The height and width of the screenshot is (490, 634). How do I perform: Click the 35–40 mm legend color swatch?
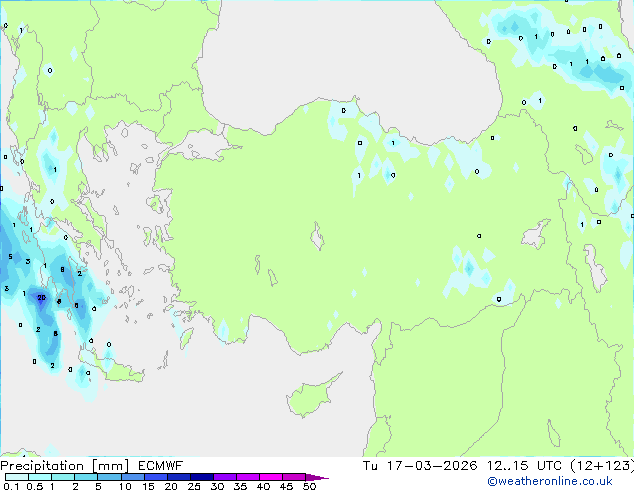pos(247,477)
